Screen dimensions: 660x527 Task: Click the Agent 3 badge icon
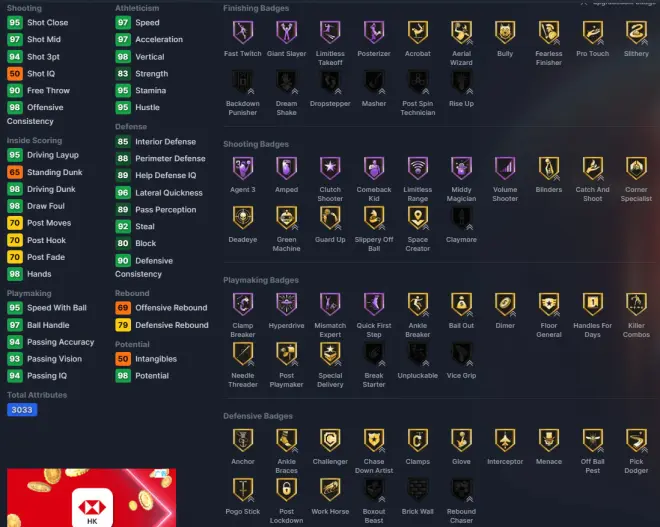click(243, 168)
